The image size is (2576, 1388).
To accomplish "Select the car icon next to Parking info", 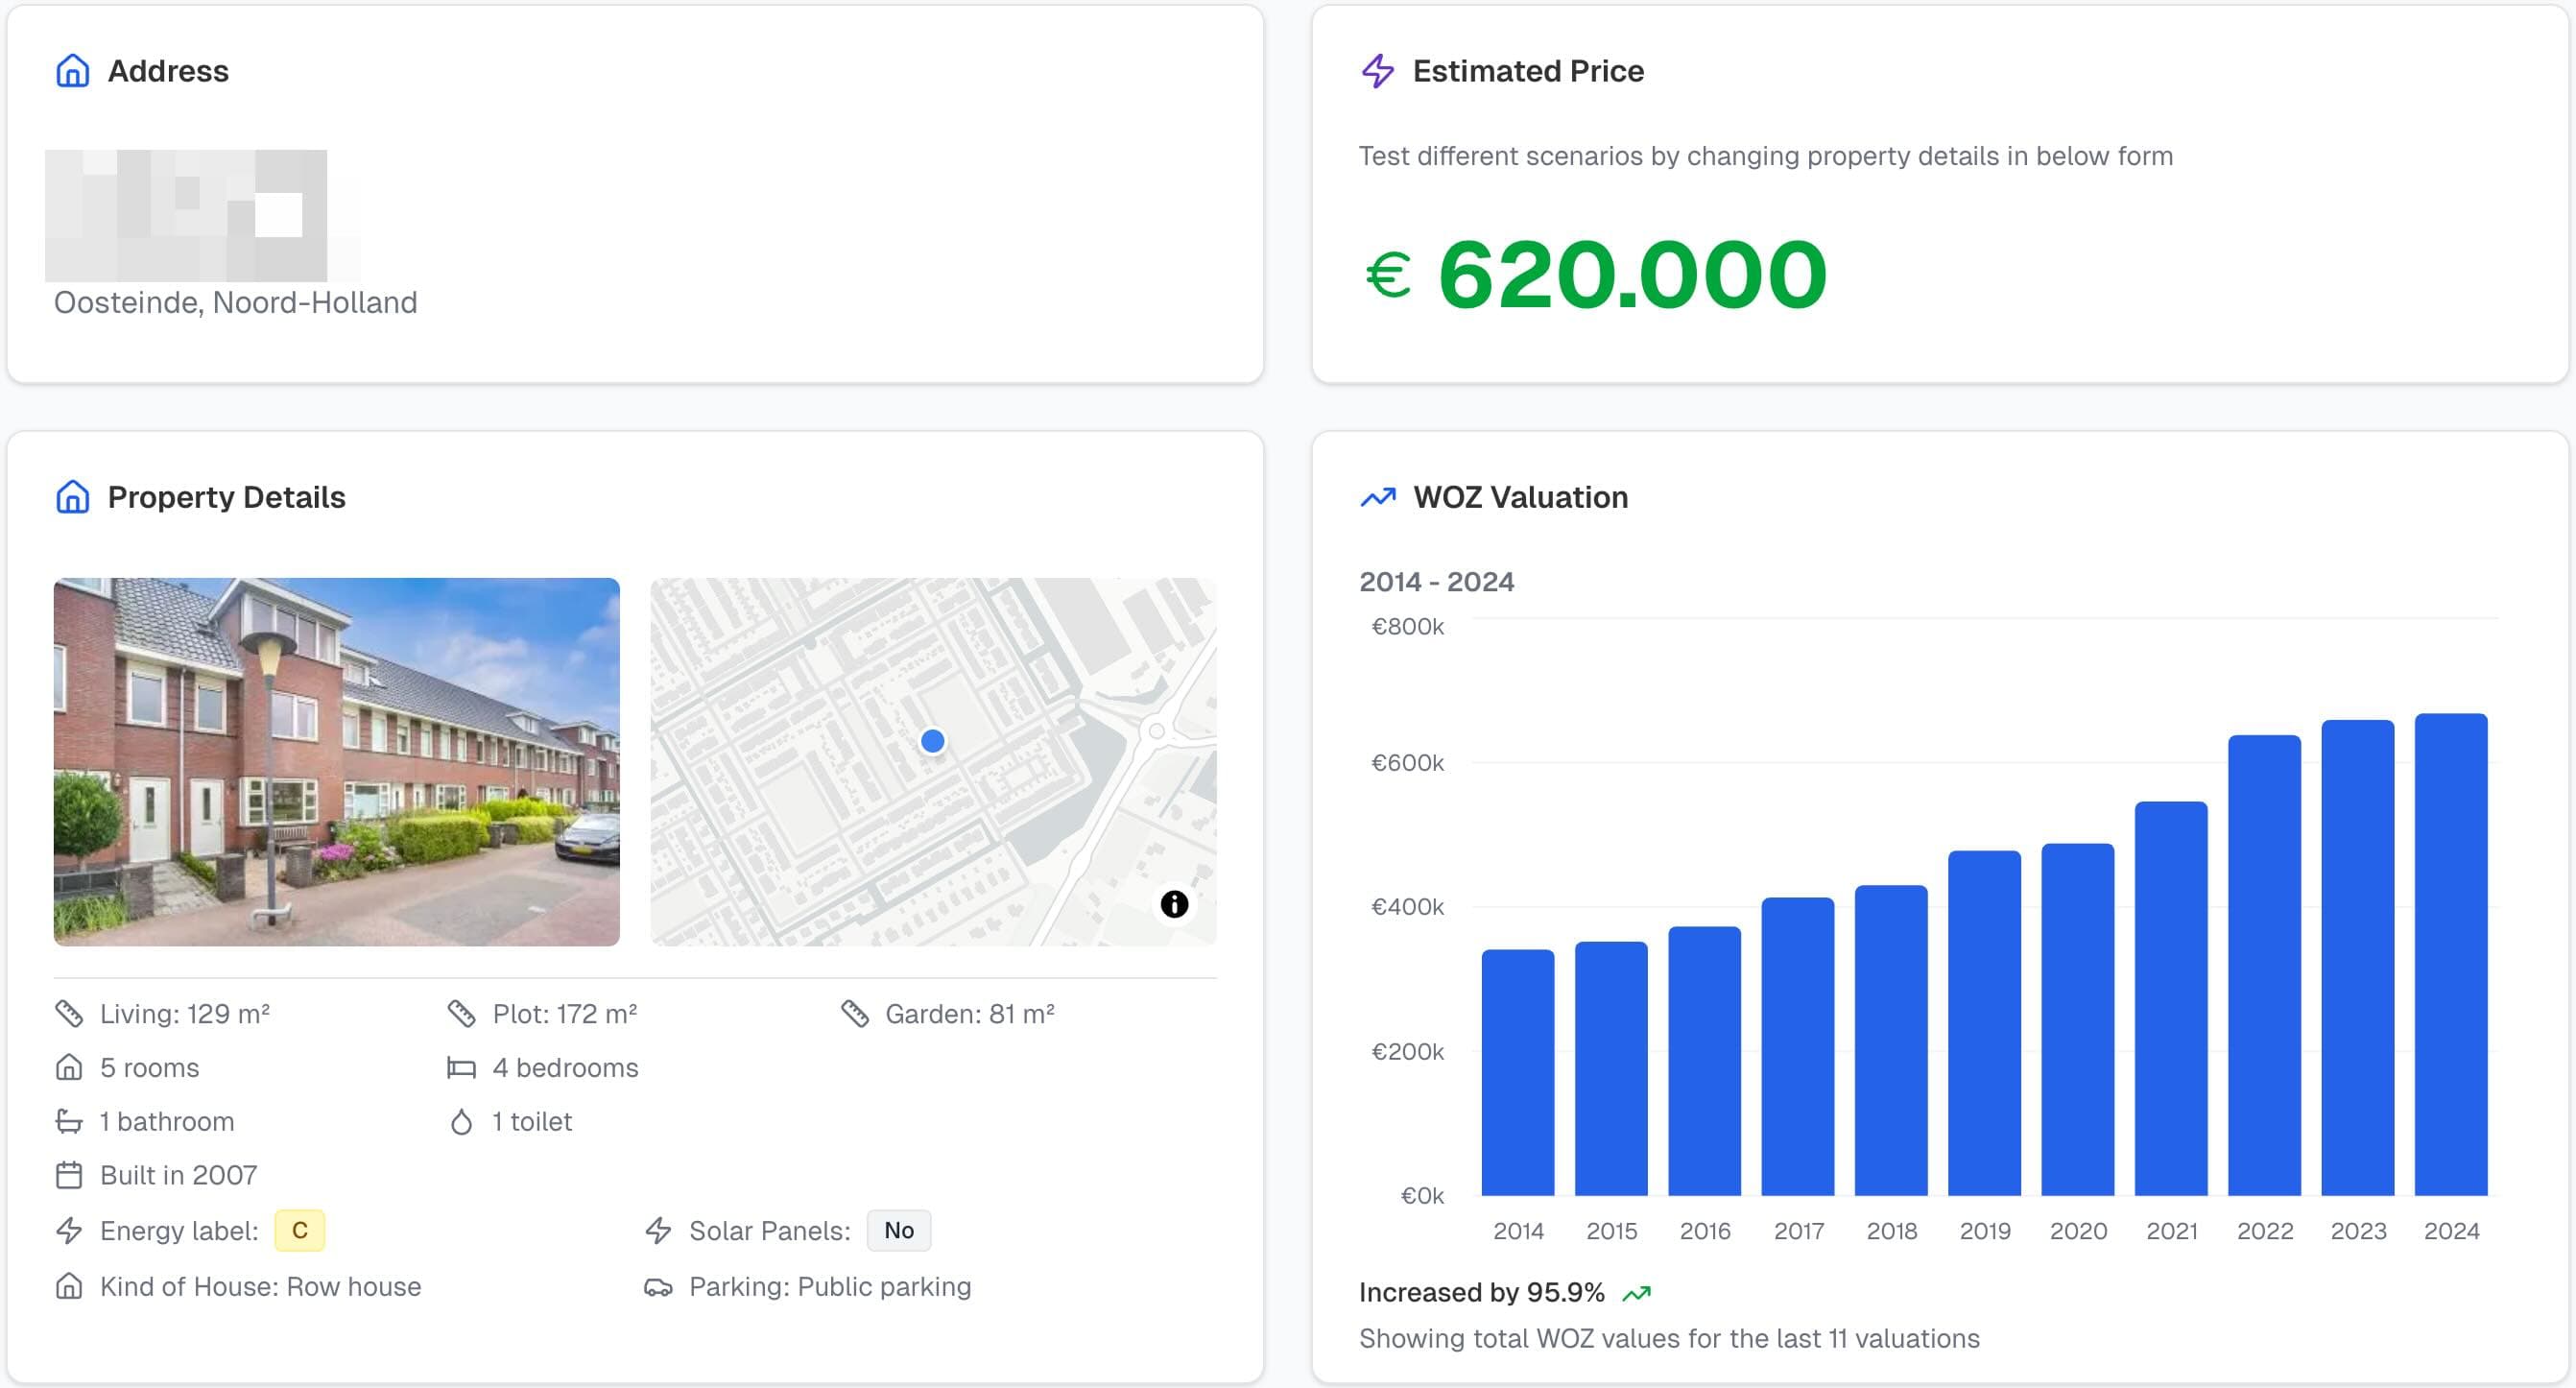I will point(659,1286).
